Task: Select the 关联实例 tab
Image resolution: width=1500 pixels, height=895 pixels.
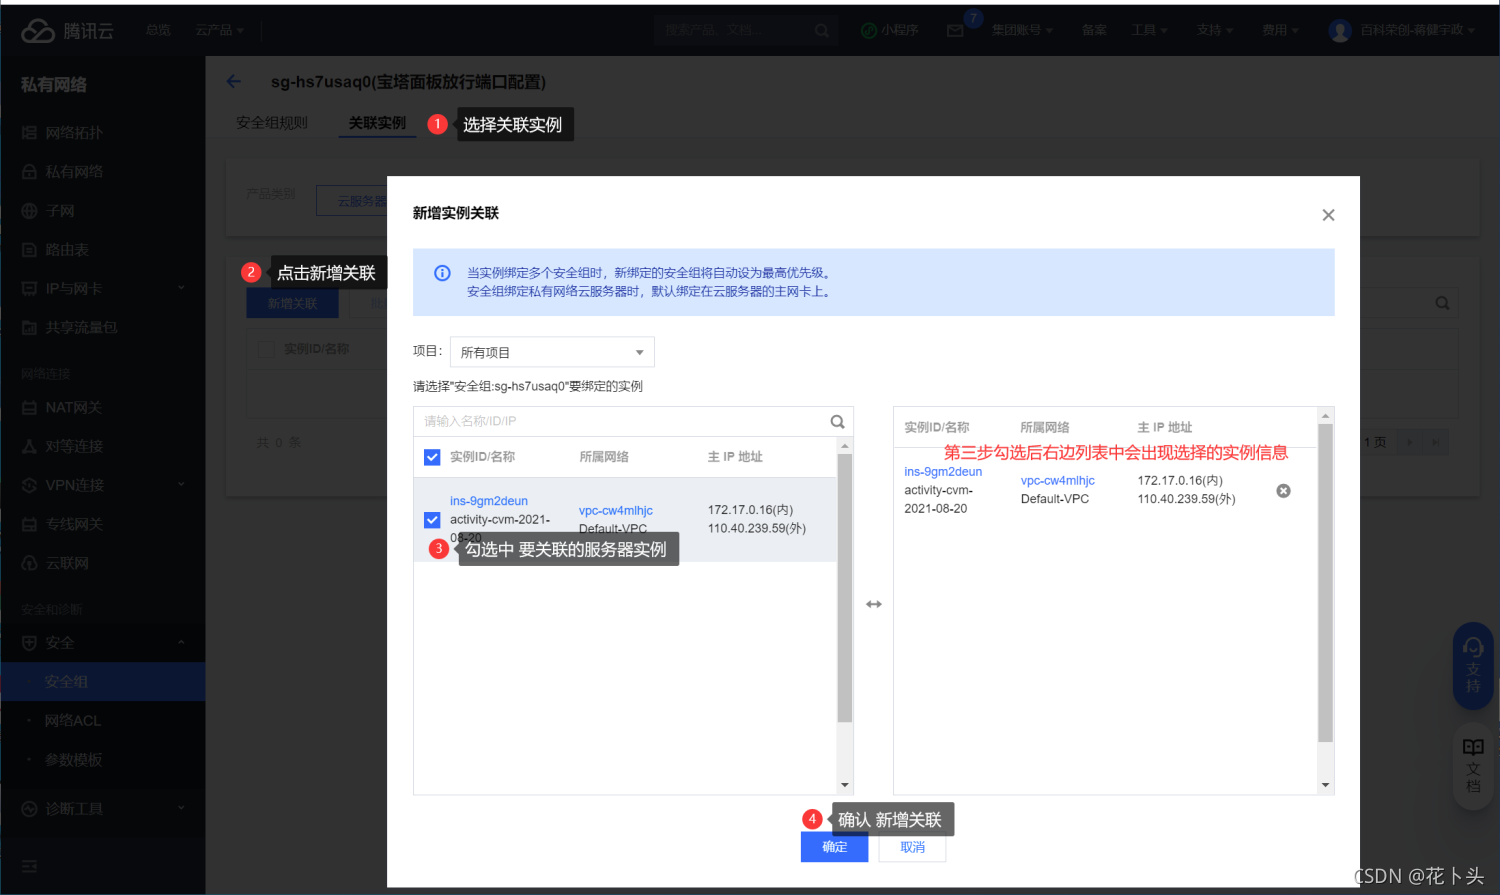Action: tap(377, 123)
